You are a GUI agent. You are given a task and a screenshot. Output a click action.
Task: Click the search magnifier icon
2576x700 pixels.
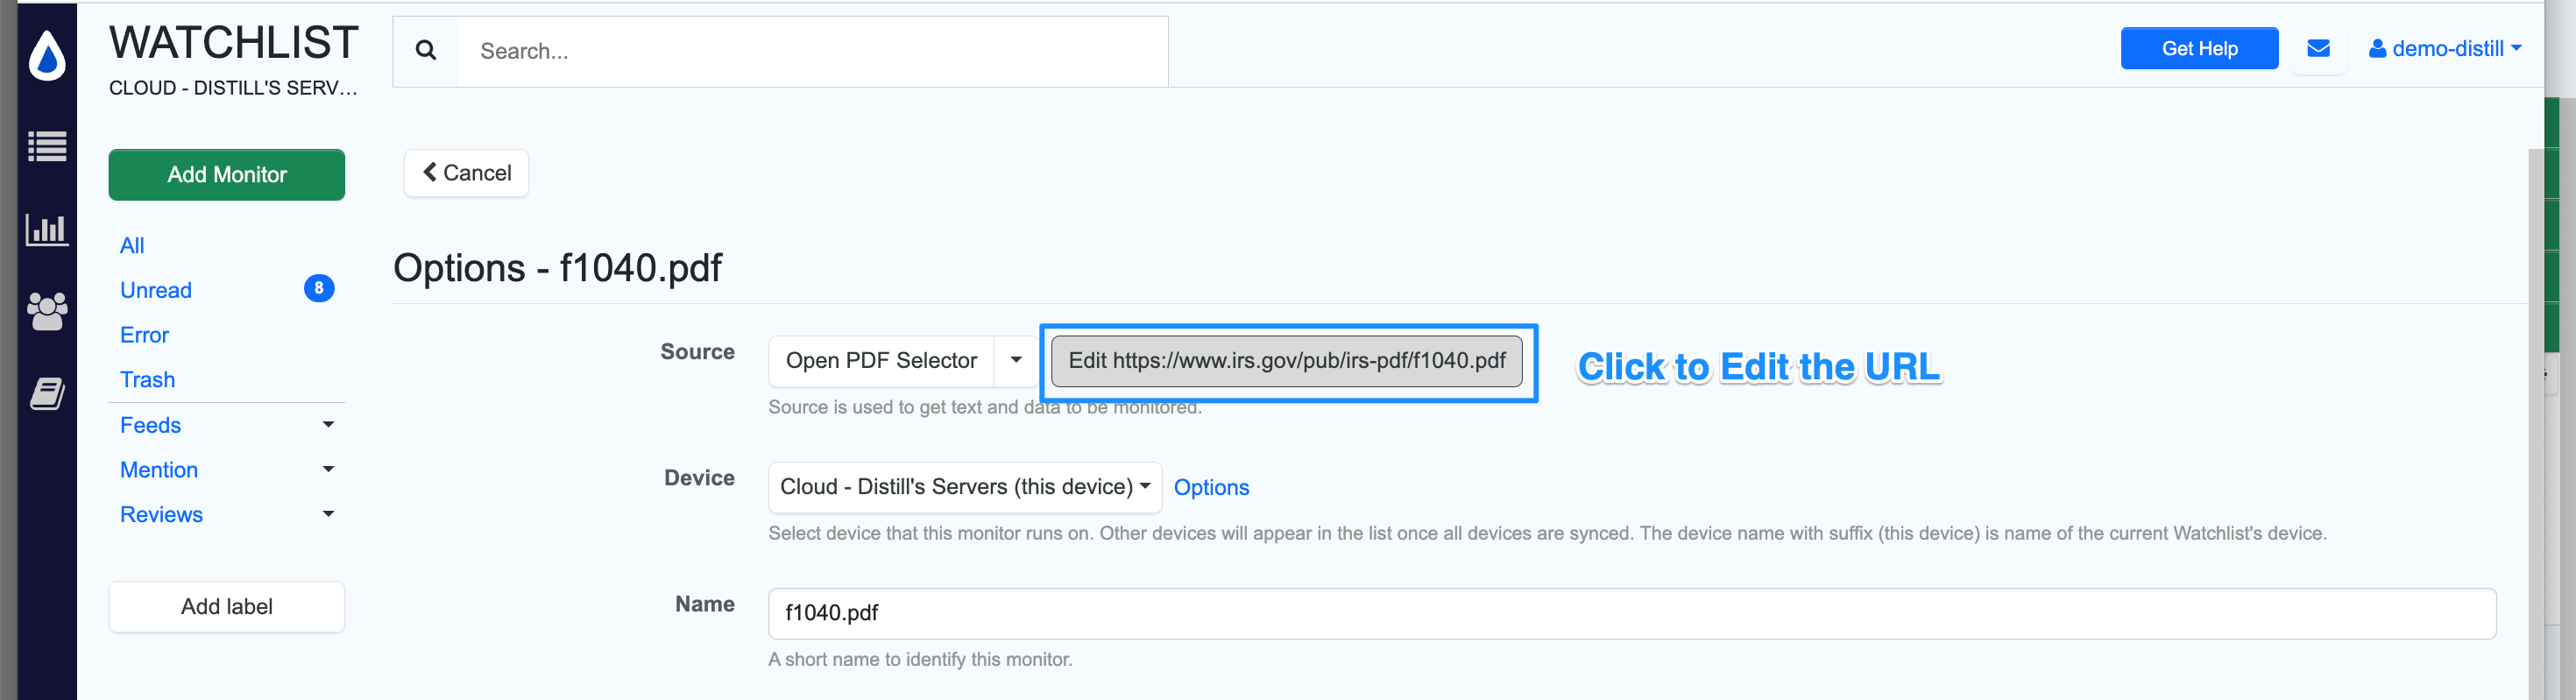pos(426,51)
